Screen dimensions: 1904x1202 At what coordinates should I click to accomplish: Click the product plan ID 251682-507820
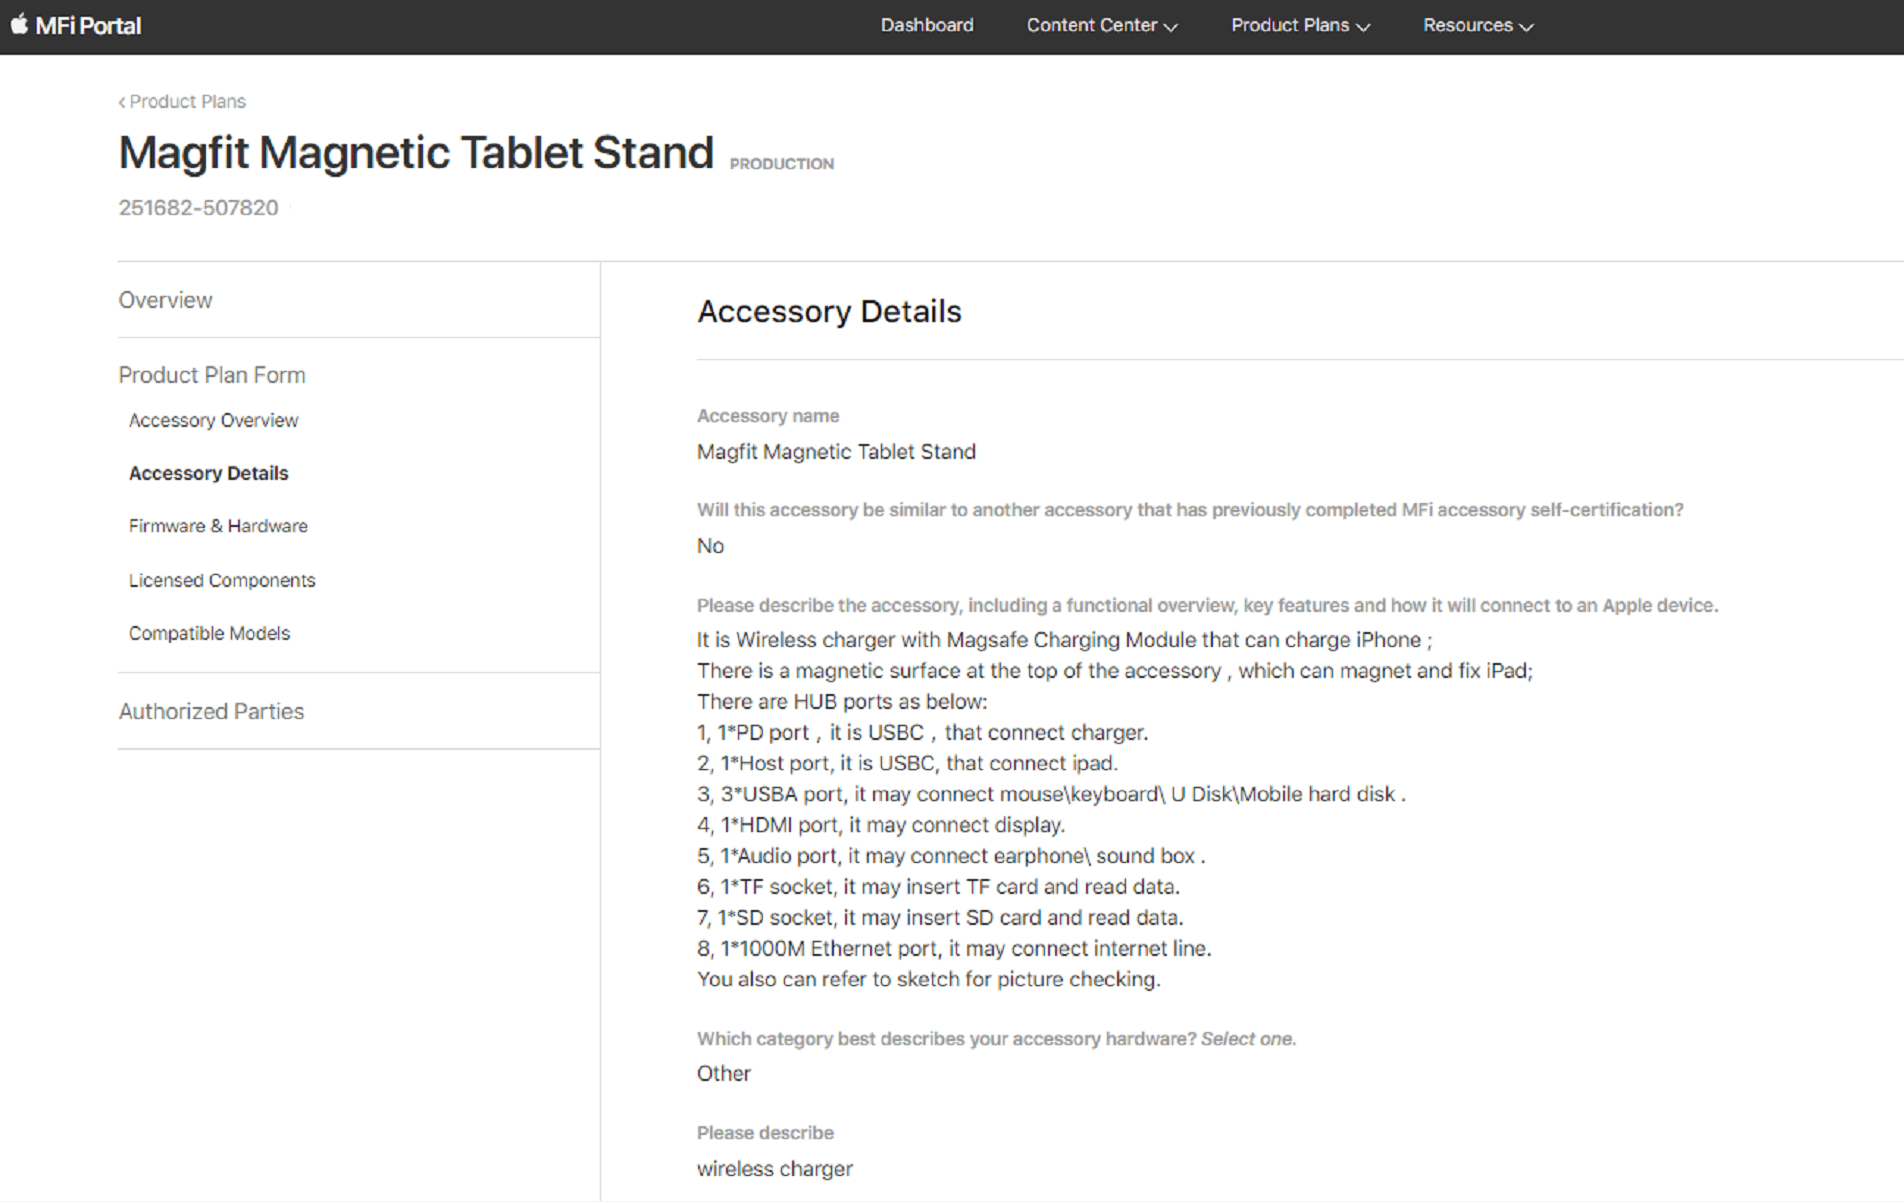pyautogui.click(x=198, y=208)
